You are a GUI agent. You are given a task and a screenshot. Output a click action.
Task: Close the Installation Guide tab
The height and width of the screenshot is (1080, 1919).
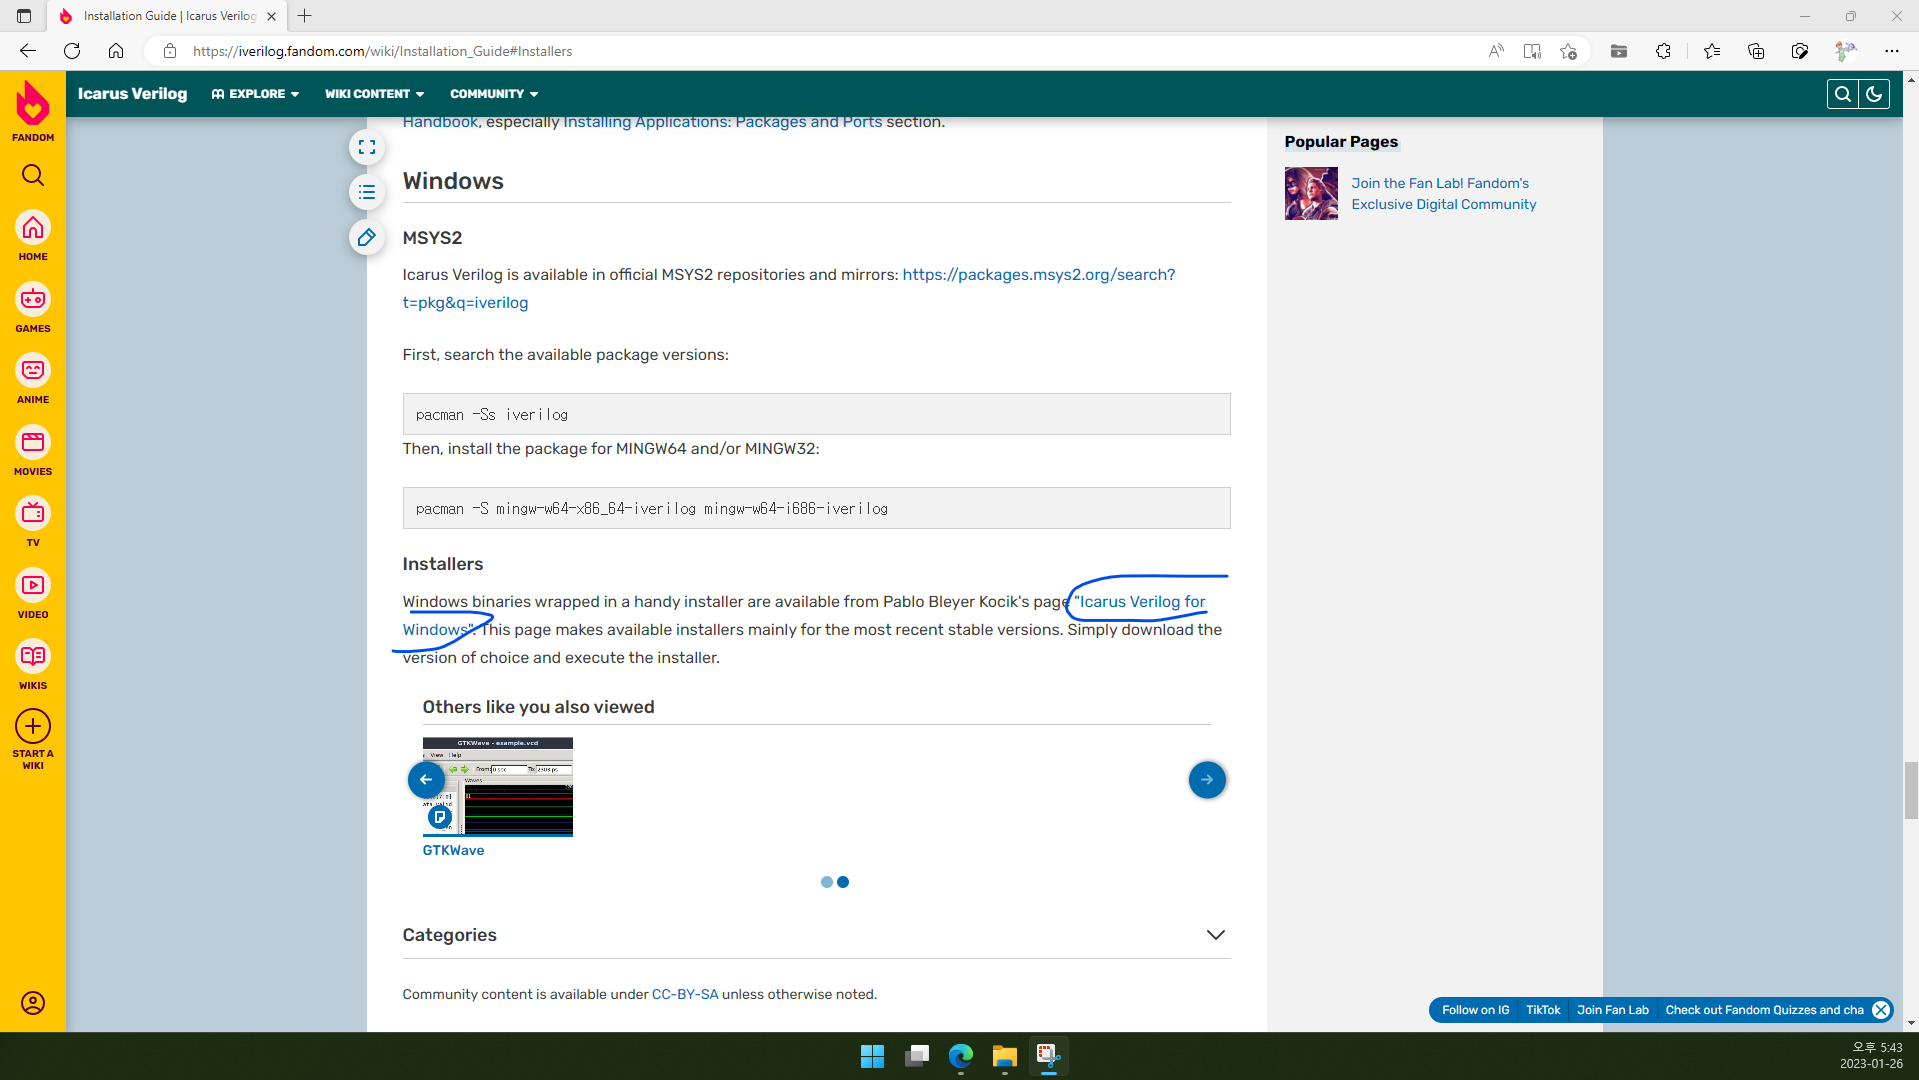[271, 16]
